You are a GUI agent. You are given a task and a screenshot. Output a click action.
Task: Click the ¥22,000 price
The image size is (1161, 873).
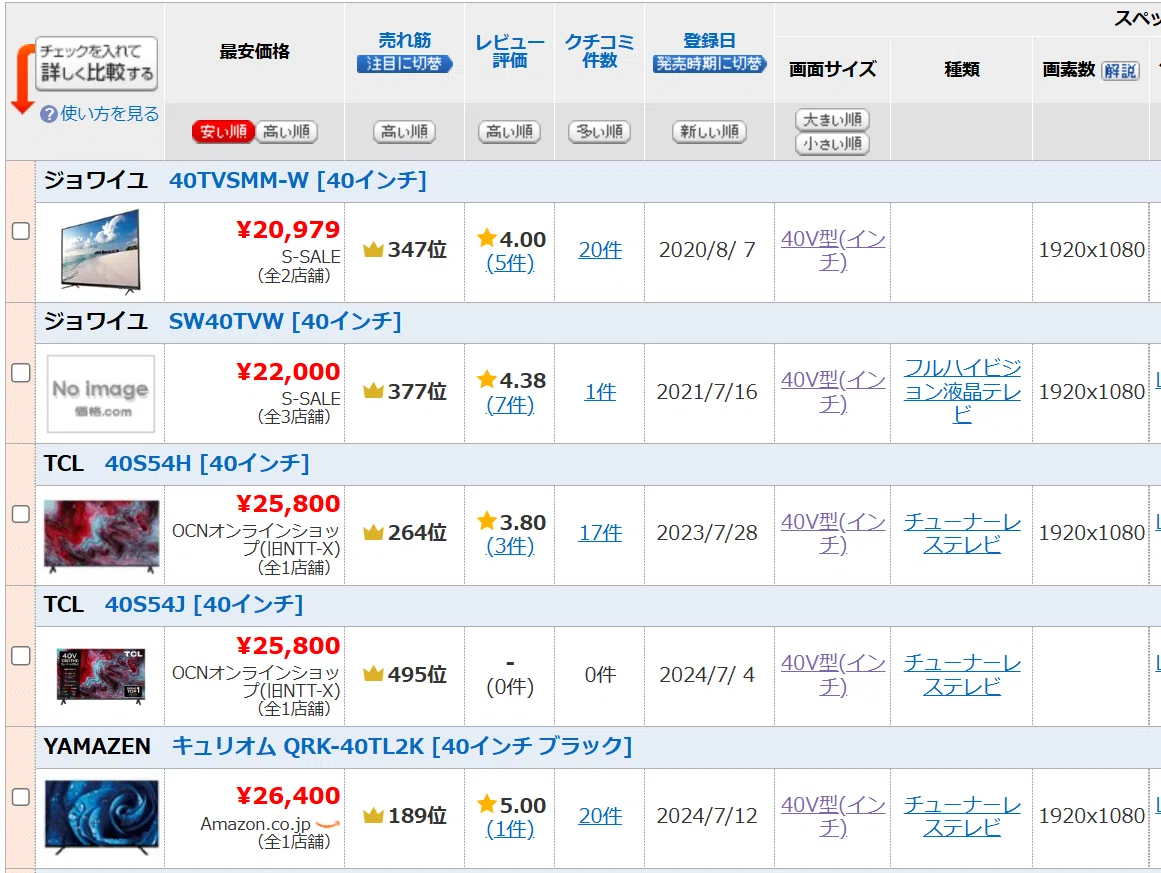click(x=288, y=372)
